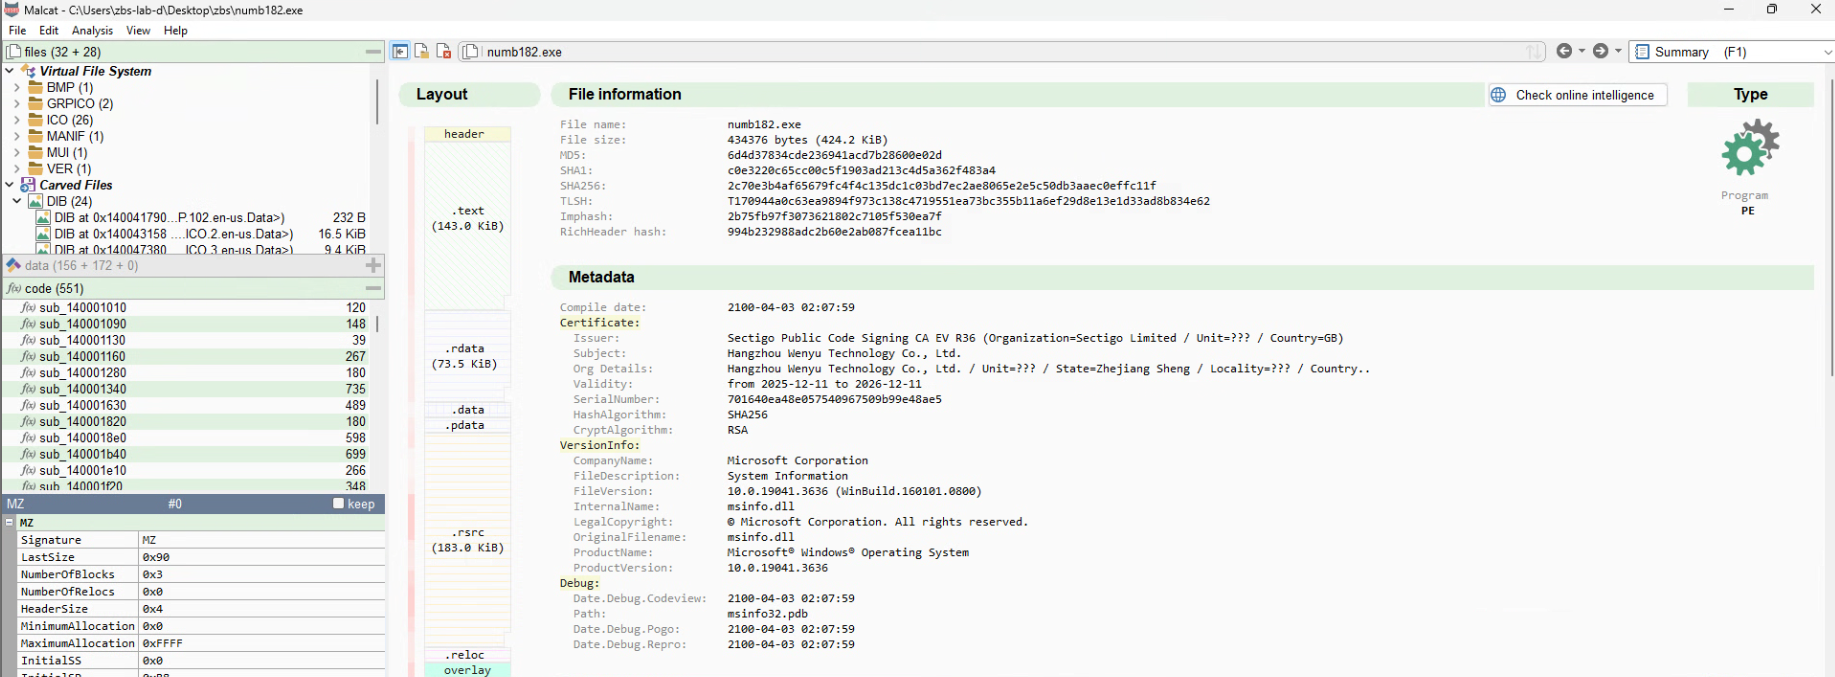Open the View menu
This screenshot has height=677, width=1835.
(x=138, y=30)
